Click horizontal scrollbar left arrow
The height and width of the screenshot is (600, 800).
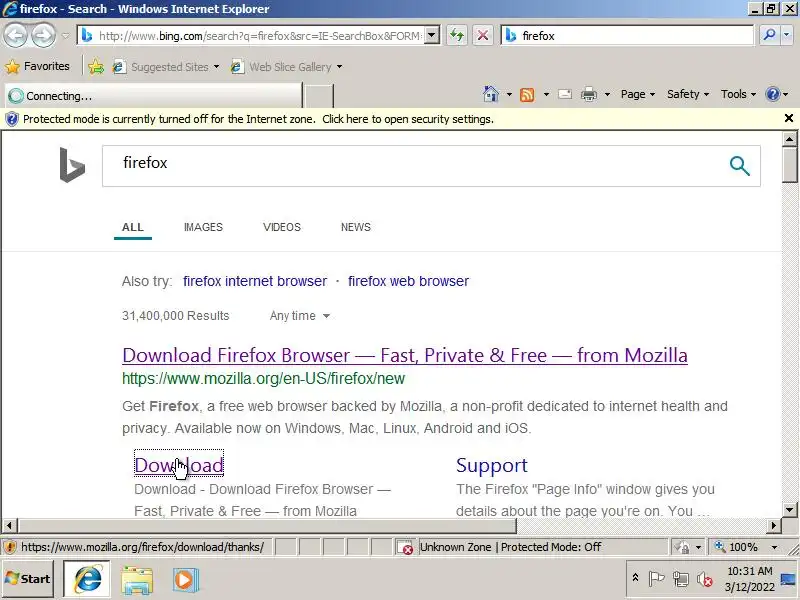point(9,526)
